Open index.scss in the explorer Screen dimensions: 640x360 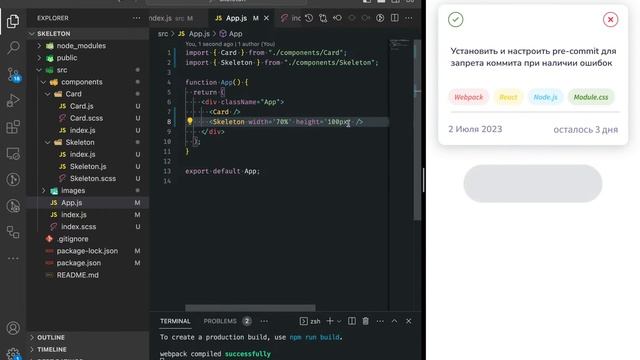pyautogui.click(x=78, y=227)
